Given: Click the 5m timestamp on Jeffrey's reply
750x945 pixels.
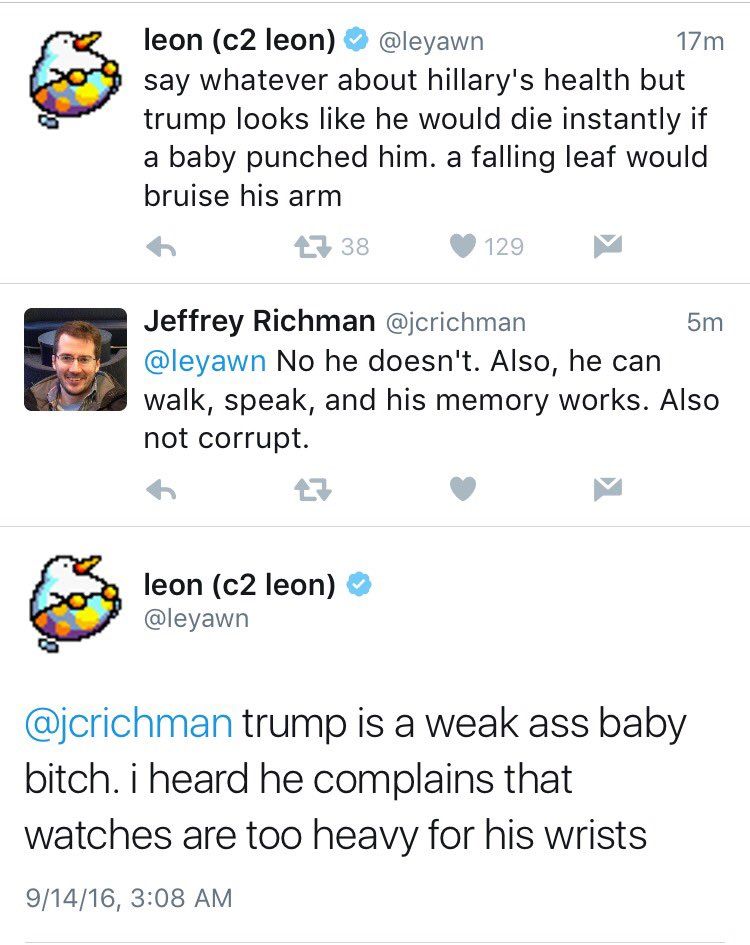Looking at the screenshot, I should (x=705, y=322).
